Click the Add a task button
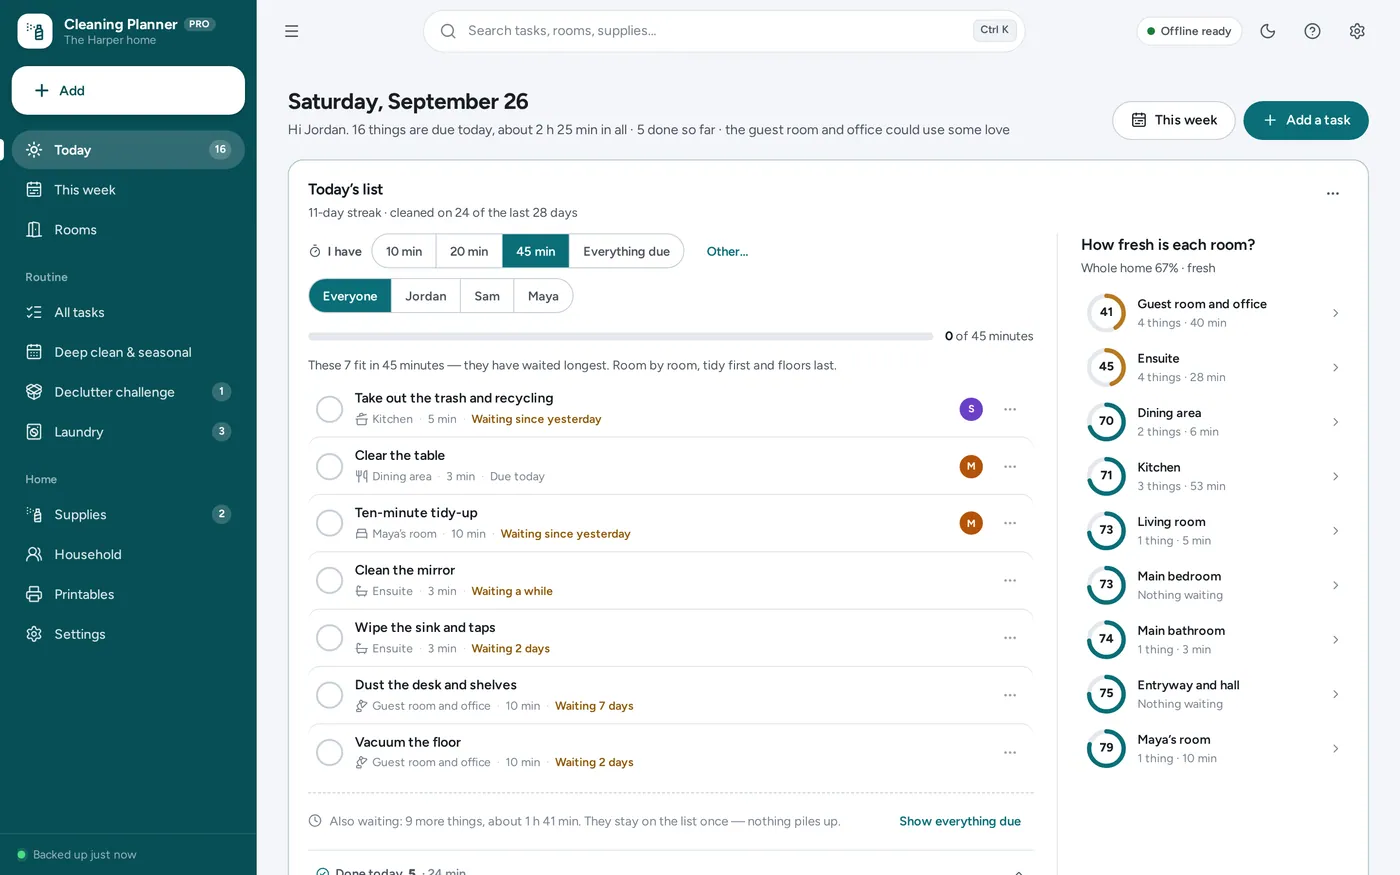 1306,120
